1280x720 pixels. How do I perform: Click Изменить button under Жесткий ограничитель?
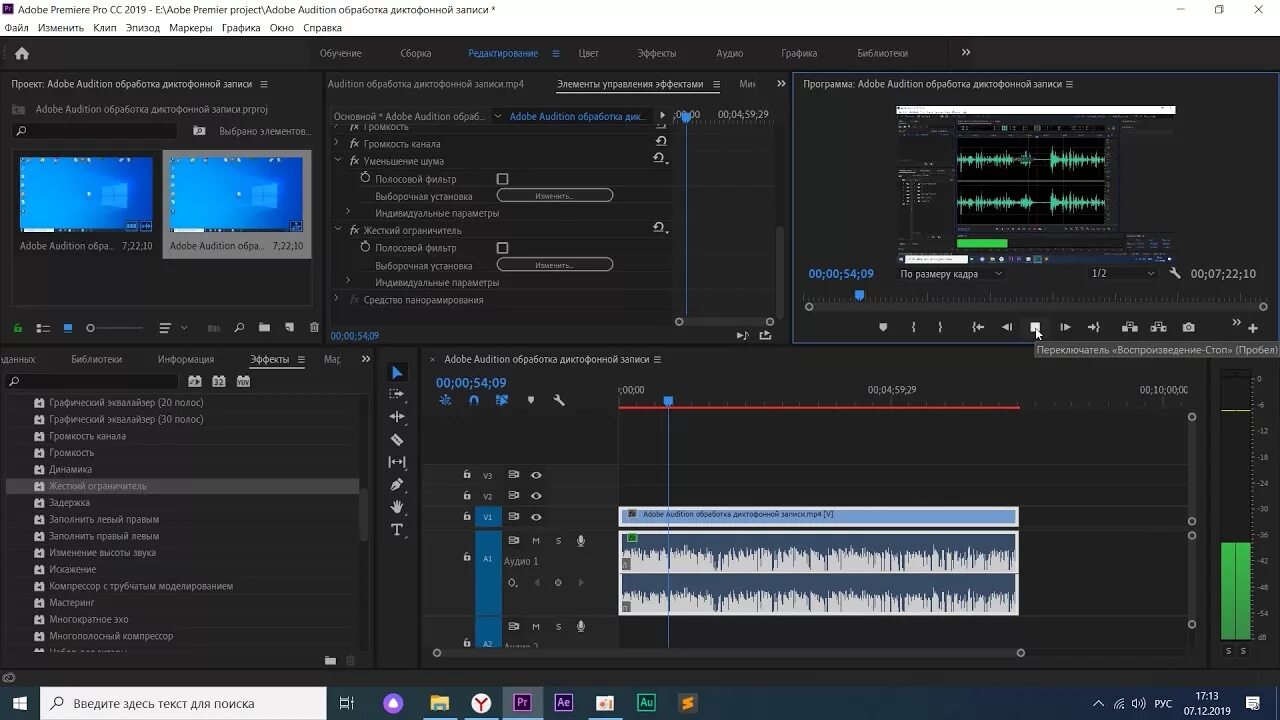555,265
